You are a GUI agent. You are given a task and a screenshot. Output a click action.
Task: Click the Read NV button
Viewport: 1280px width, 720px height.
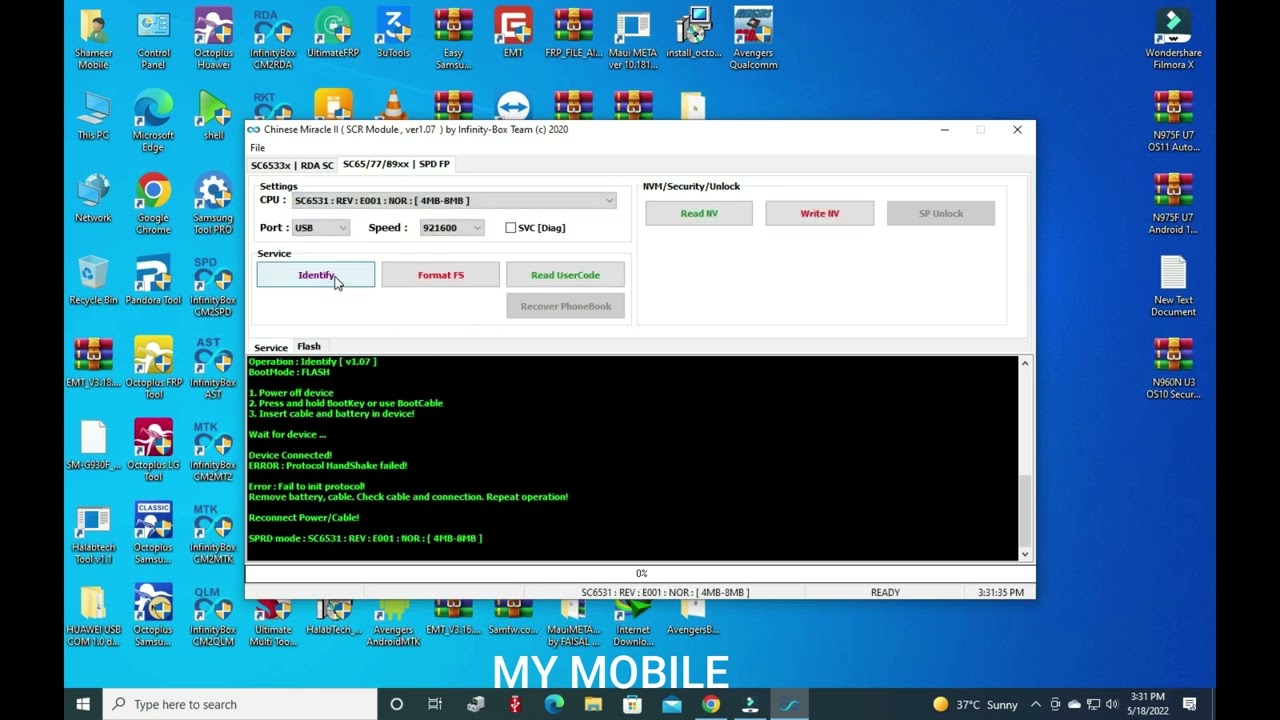pyautogui.click(x=699, y=213)
